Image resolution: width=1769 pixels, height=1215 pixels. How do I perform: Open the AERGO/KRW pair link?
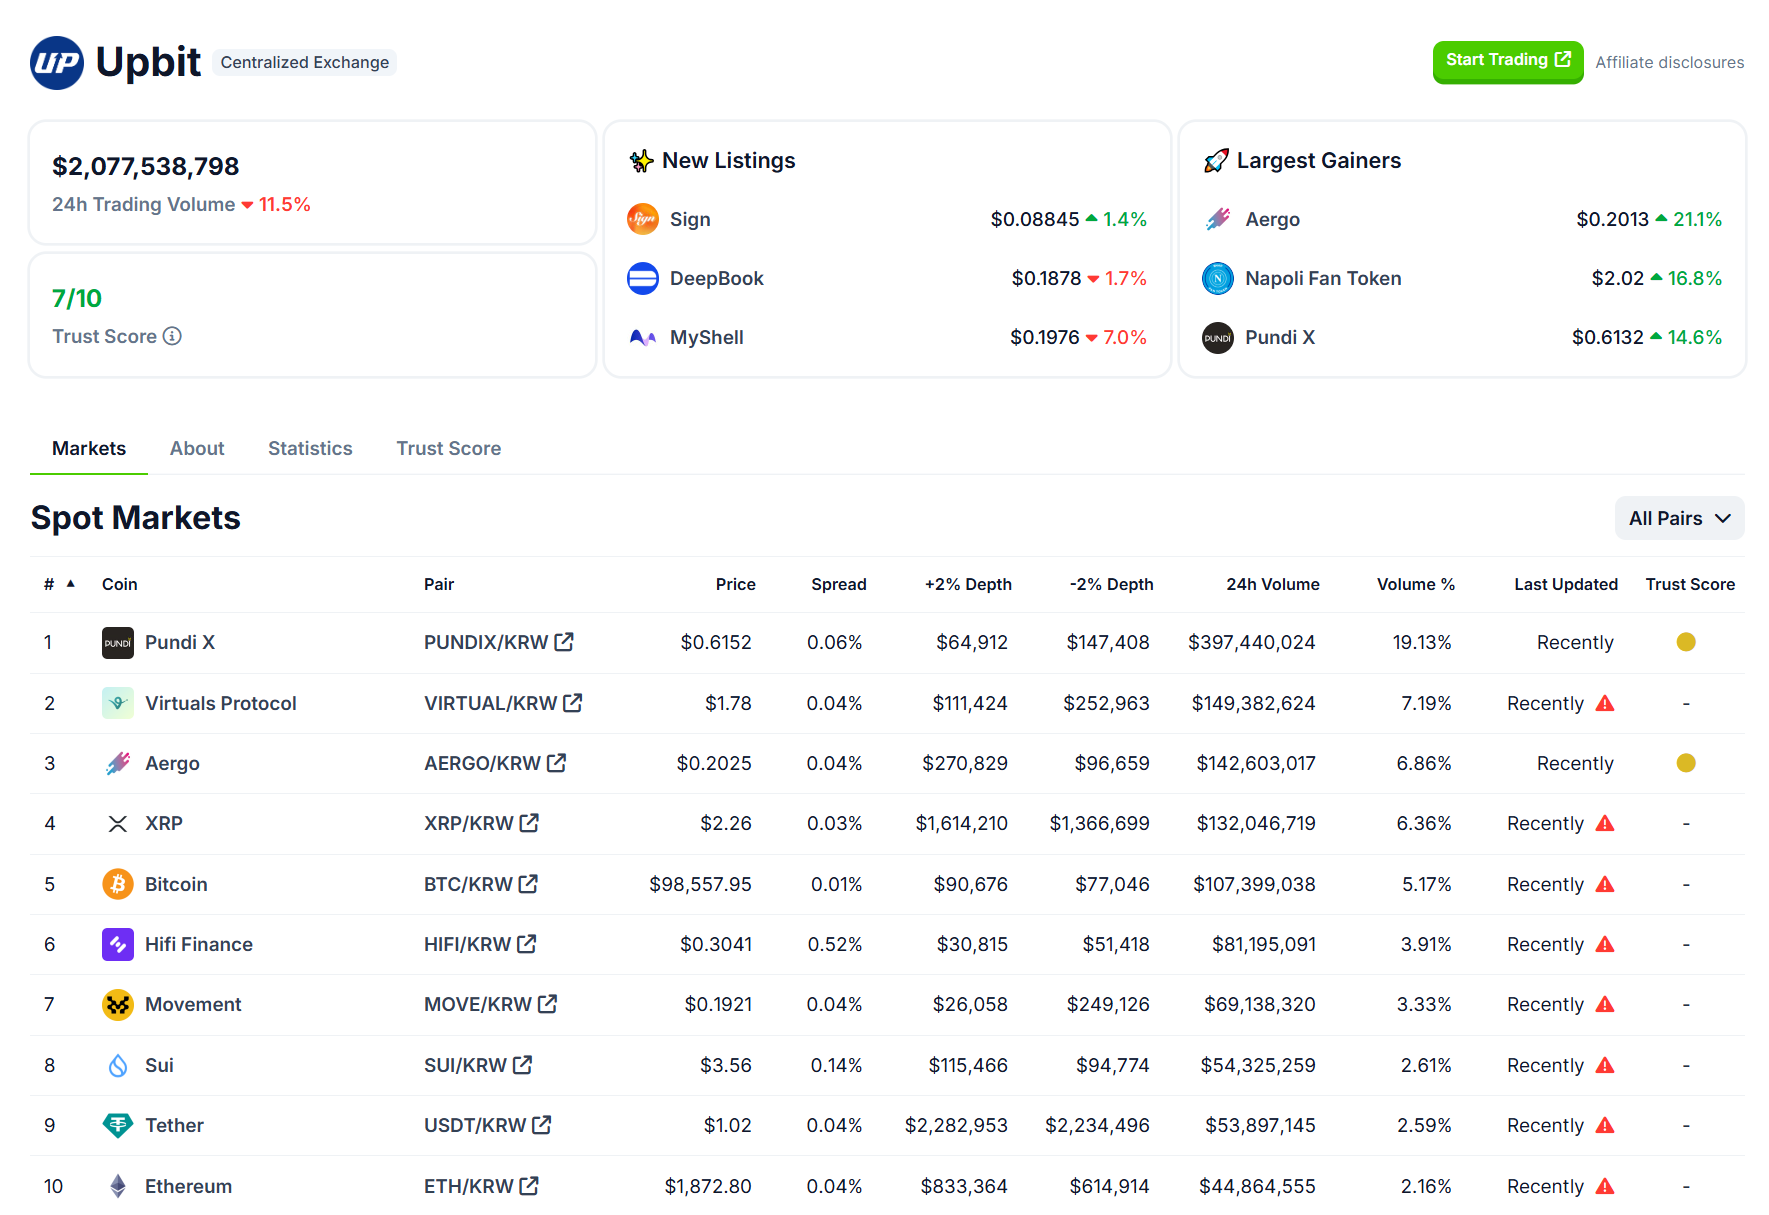(x=495, y=763)
